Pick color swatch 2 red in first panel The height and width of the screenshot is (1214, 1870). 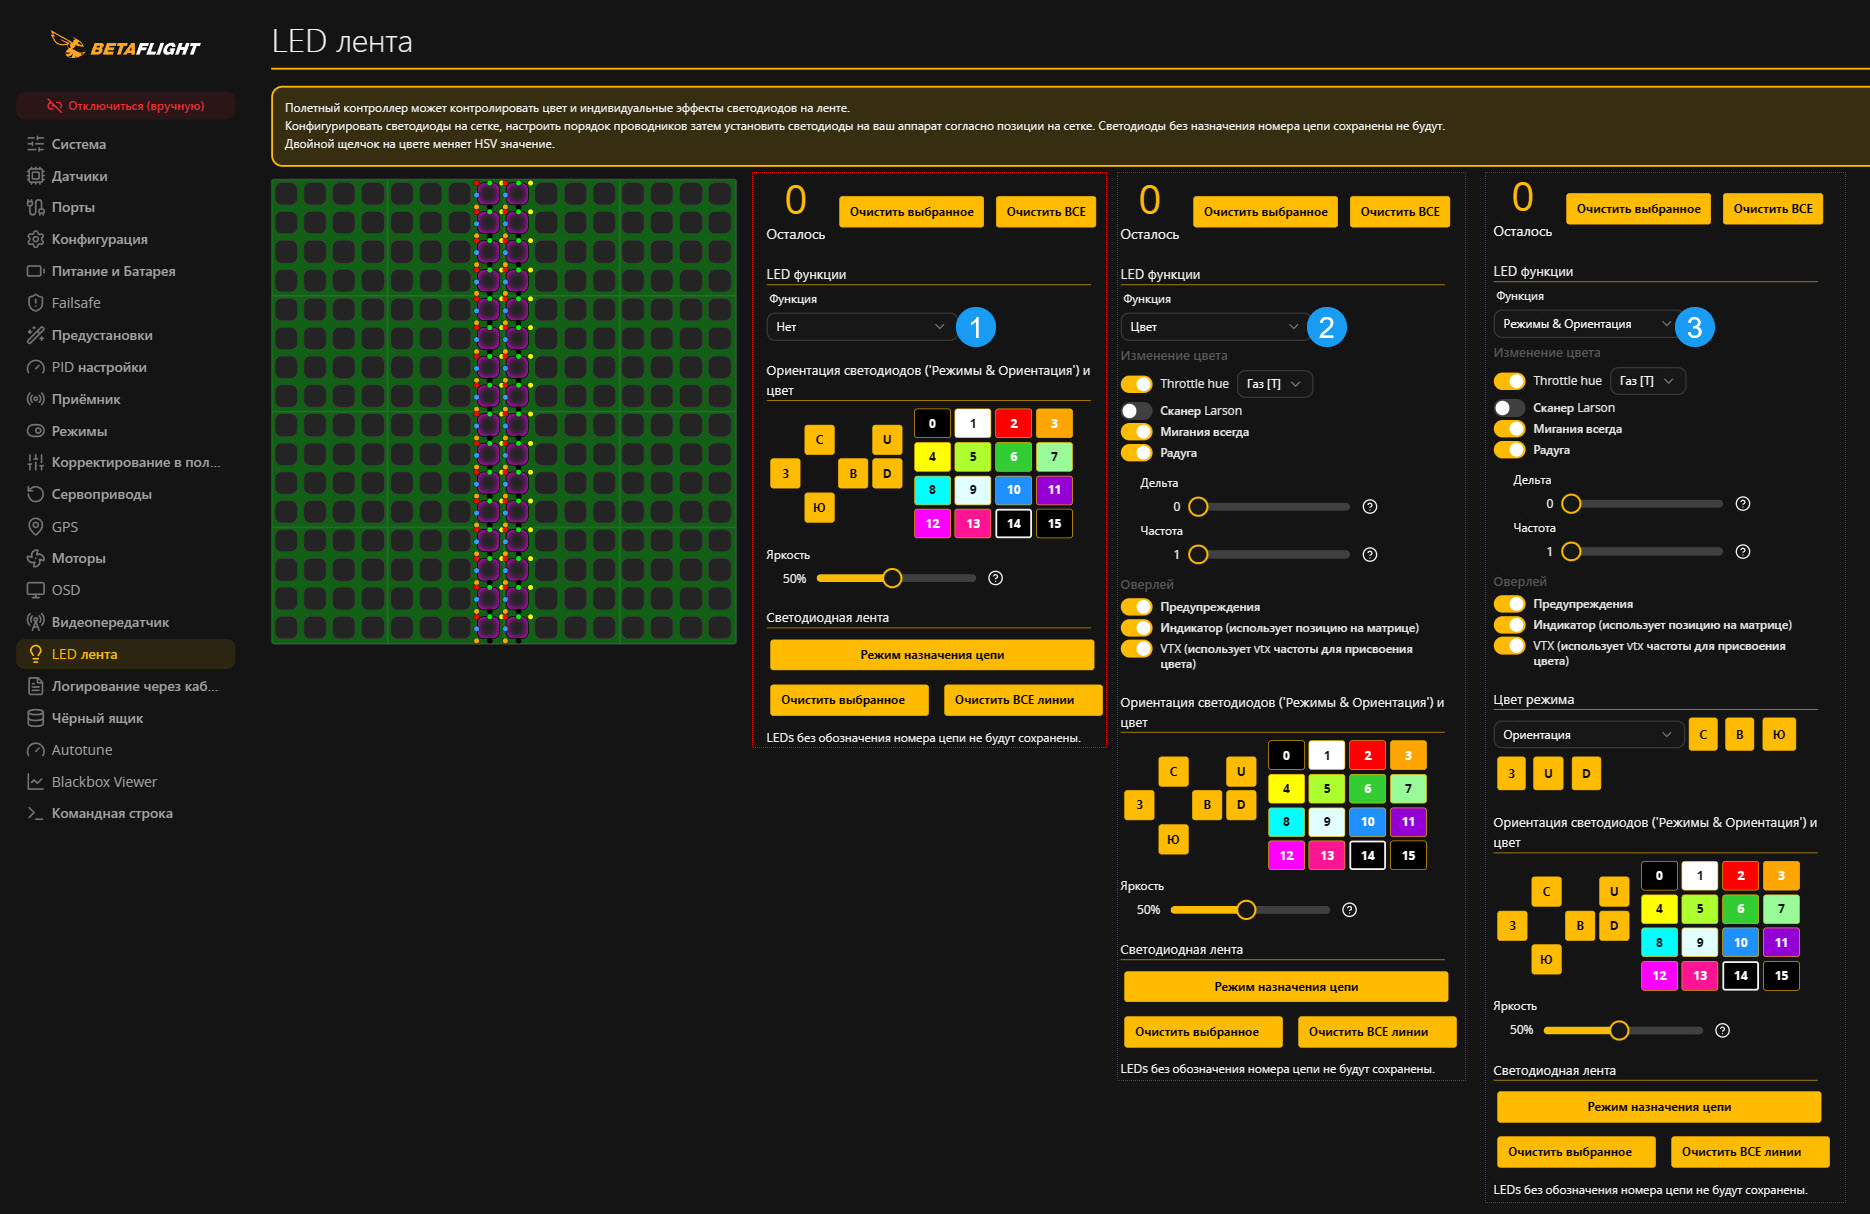coord(1014,424)
